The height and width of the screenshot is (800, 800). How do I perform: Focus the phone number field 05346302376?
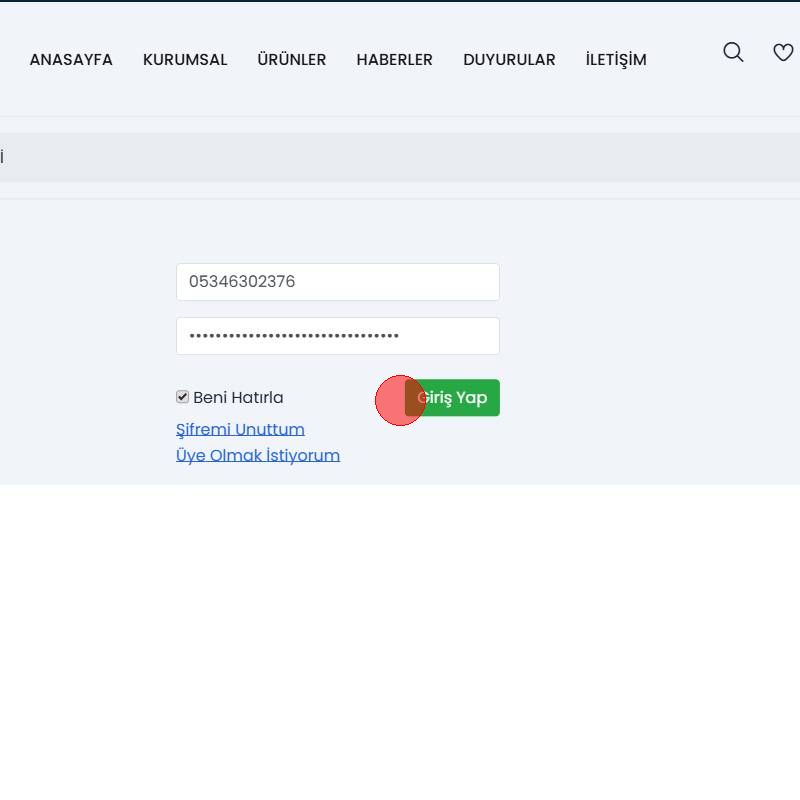337,282
